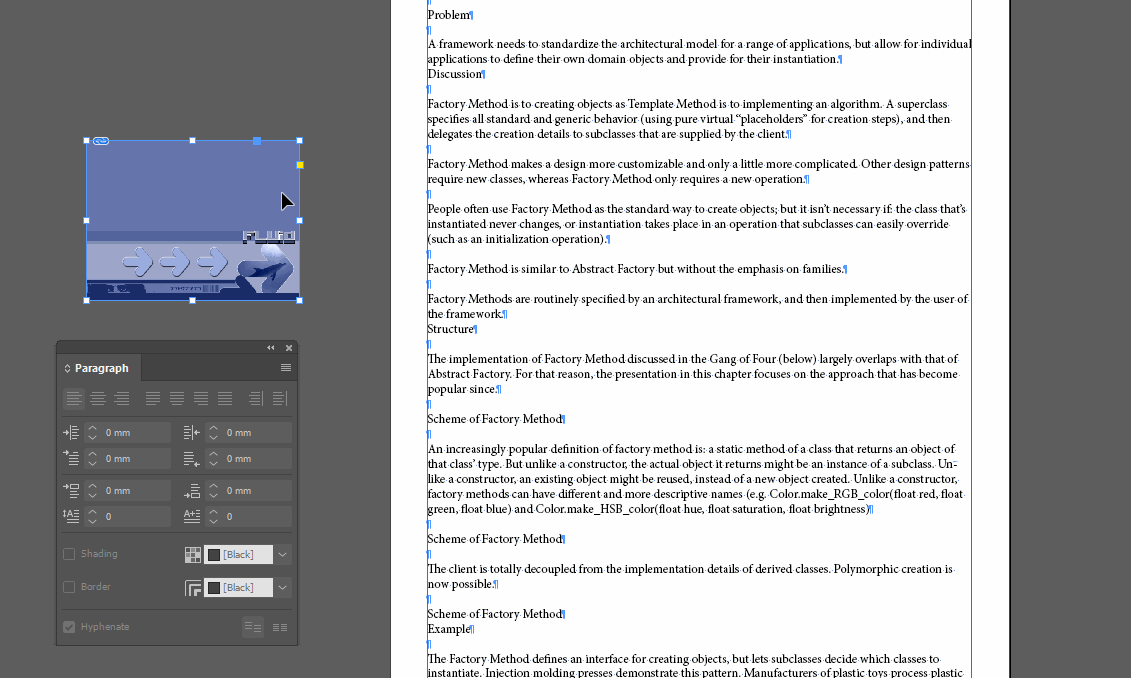Click the Left Indent icon
The height and width of the screenshot is (678, 1131).
[71, 433]
